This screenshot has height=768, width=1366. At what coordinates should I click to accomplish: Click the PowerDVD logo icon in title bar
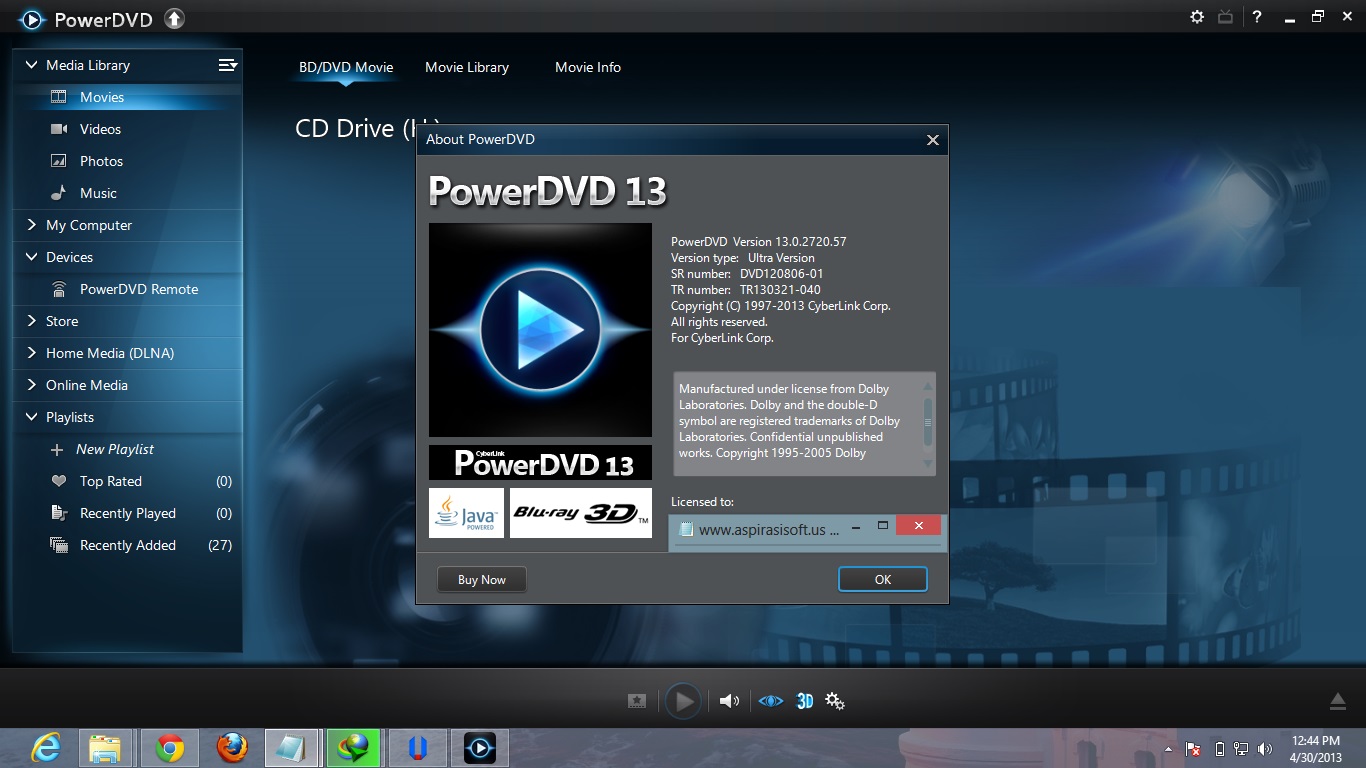(x=32, y=18)
